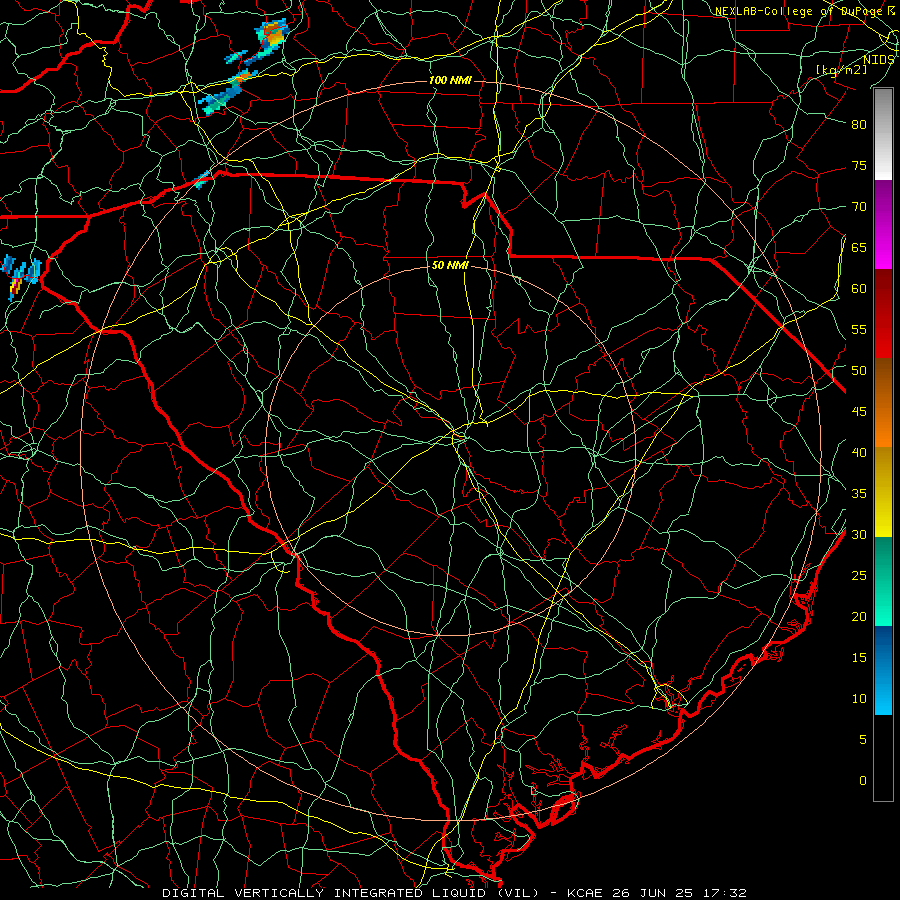The image size is (900, 900).
Task: Select the 10 value on the color scale
Action: tap(859, 699)
